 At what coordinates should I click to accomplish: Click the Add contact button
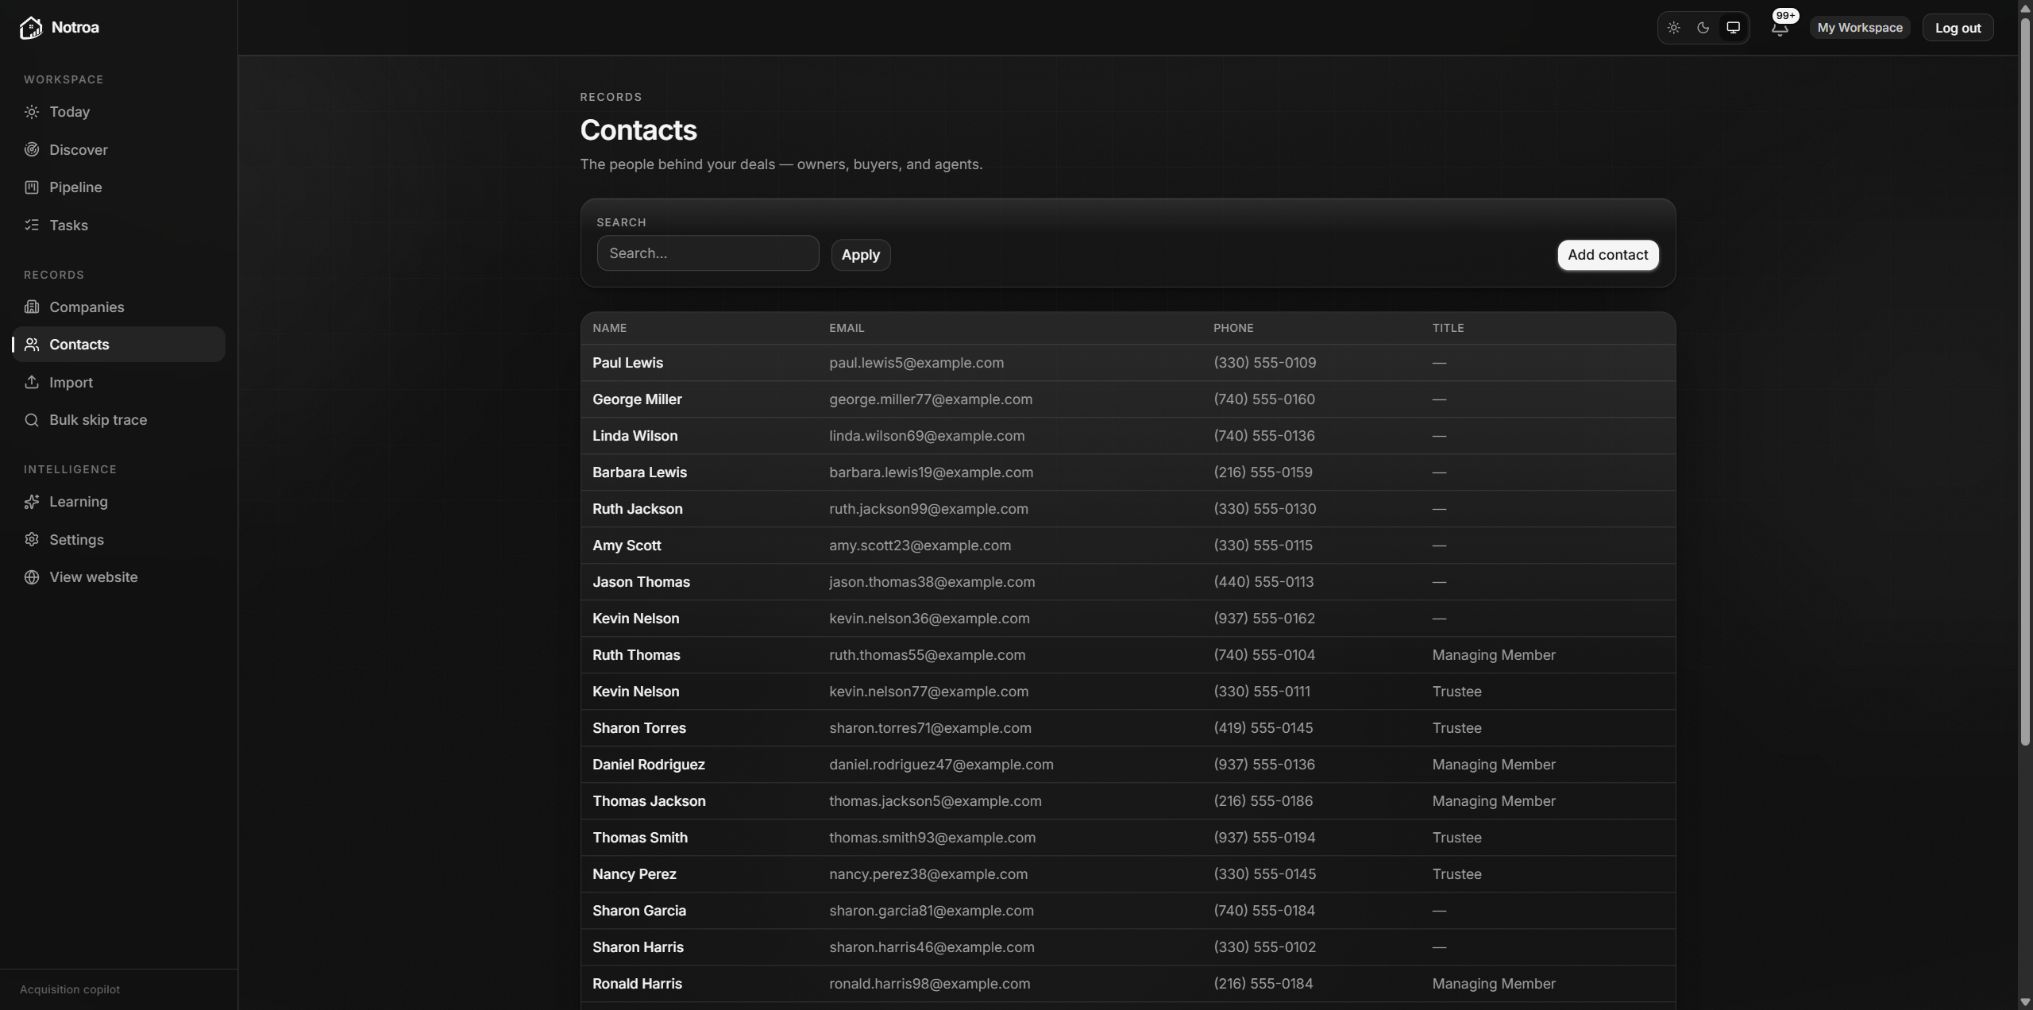1607,255
